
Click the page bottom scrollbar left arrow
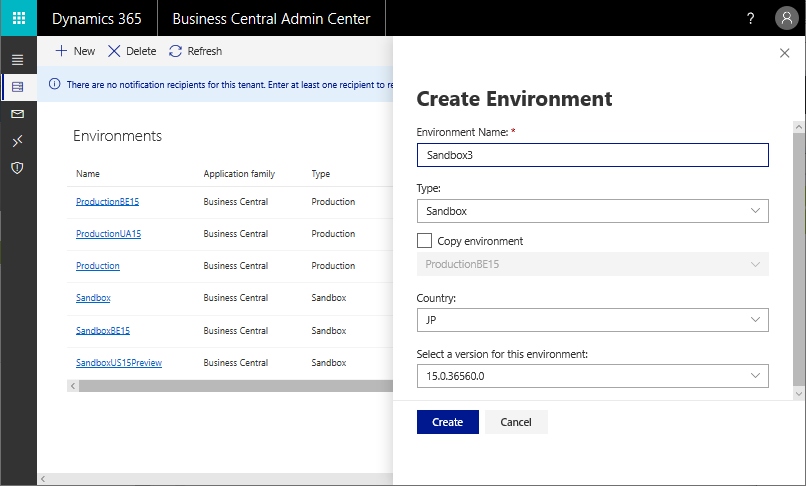tap(43, 479)
